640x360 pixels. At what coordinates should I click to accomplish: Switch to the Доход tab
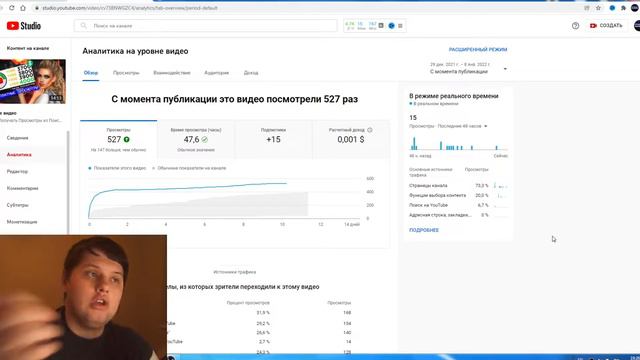coord(251,73)
